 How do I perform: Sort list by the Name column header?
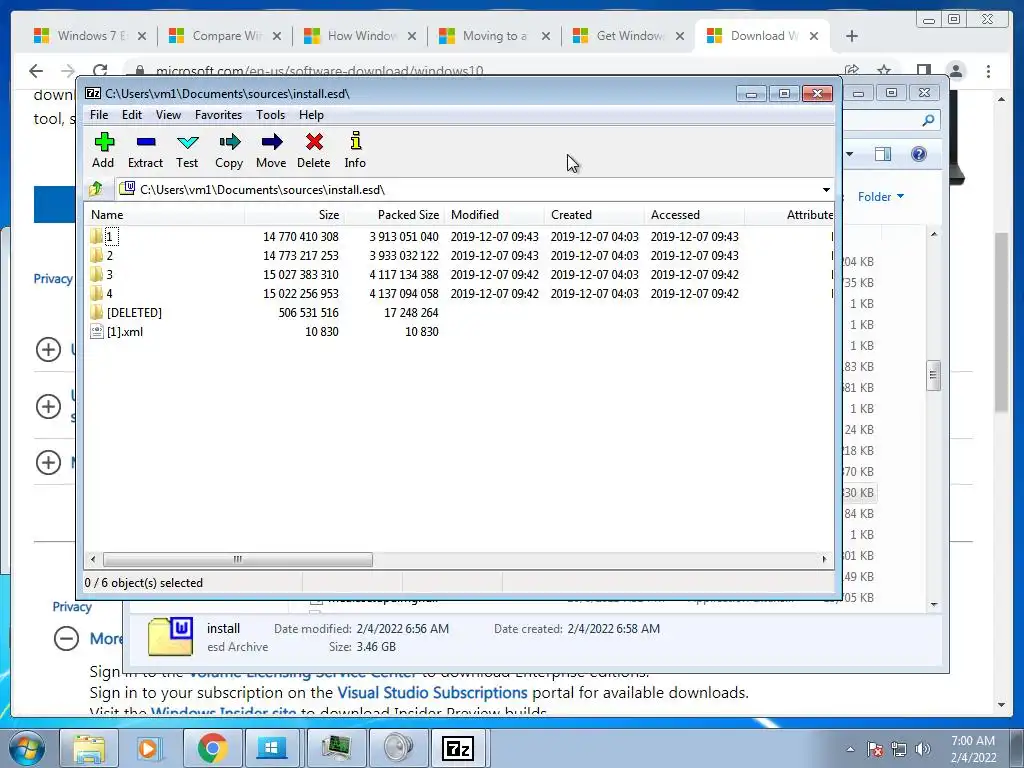[165, 214]
